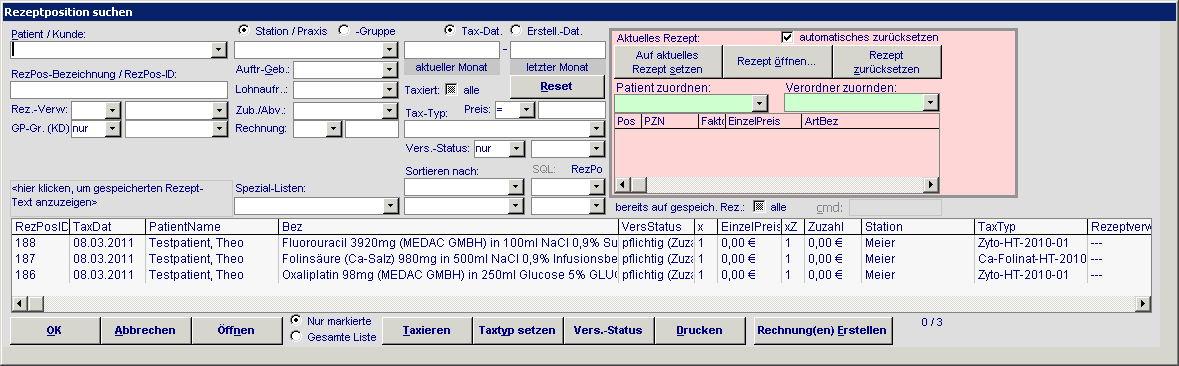Choose the Erstell.-Dat. radio option
The image size is (1179, 366).
[516, 31]
